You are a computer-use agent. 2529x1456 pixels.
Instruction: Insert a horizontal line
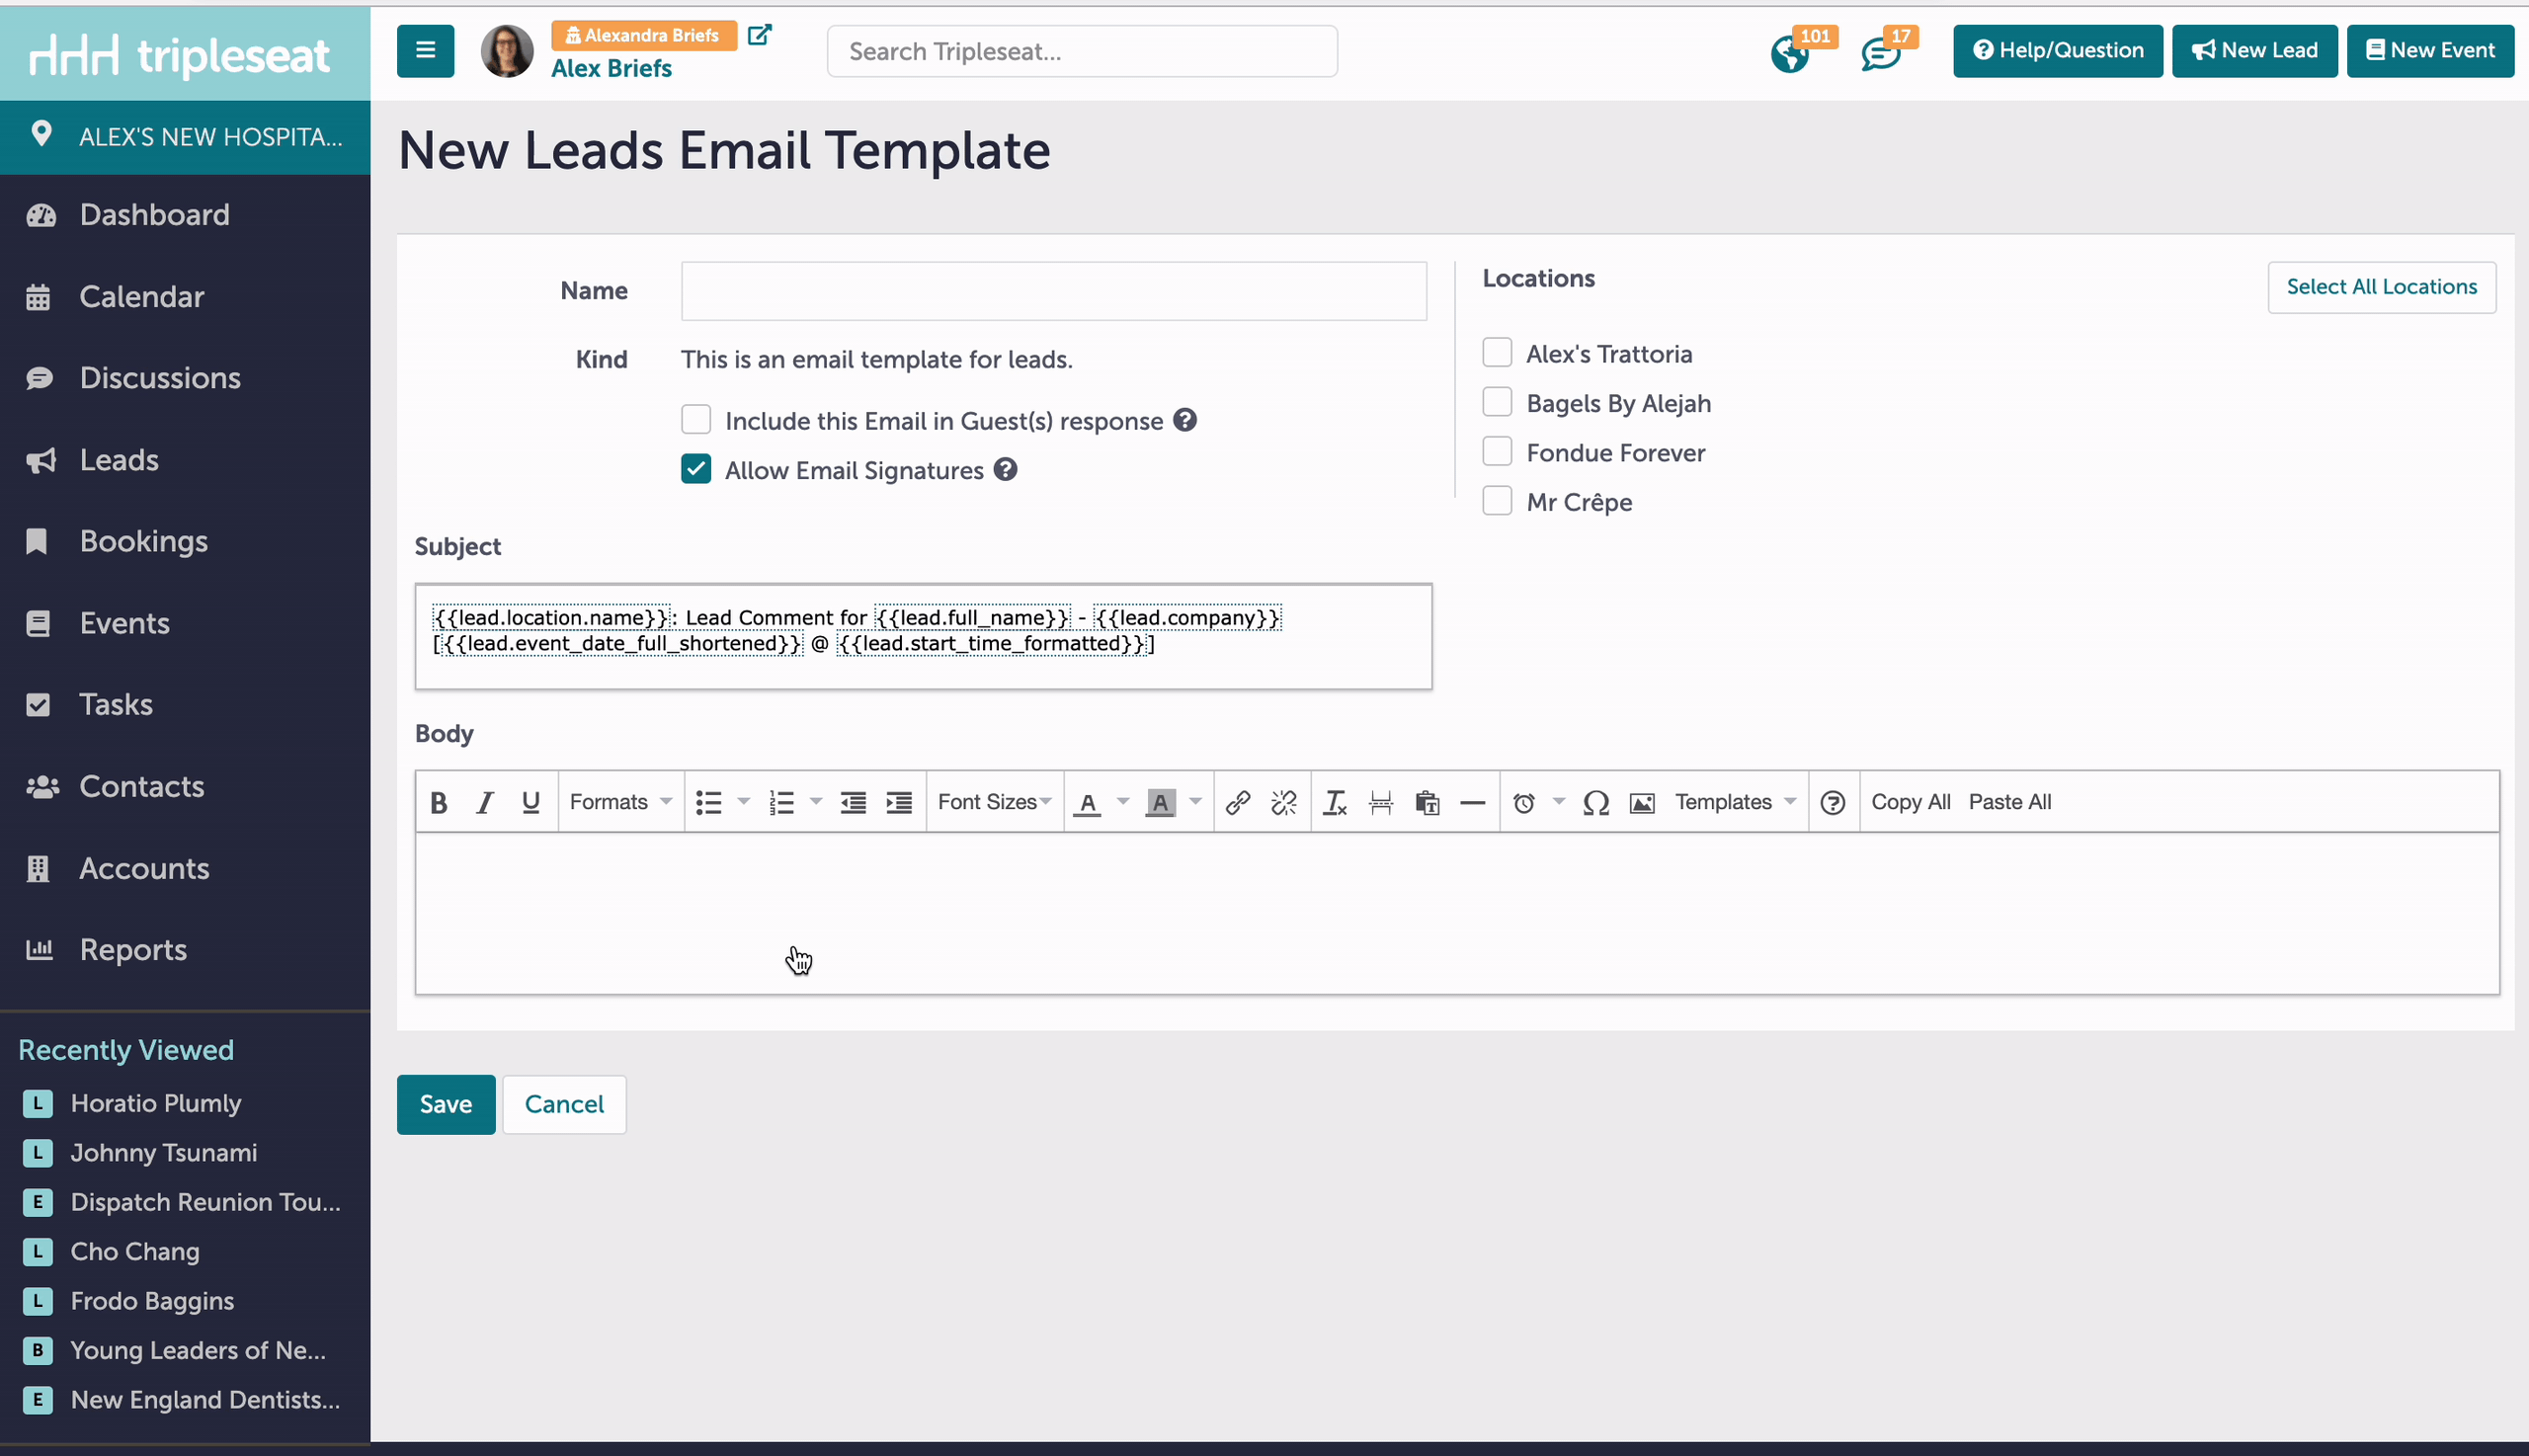(x=1472, y=802)
